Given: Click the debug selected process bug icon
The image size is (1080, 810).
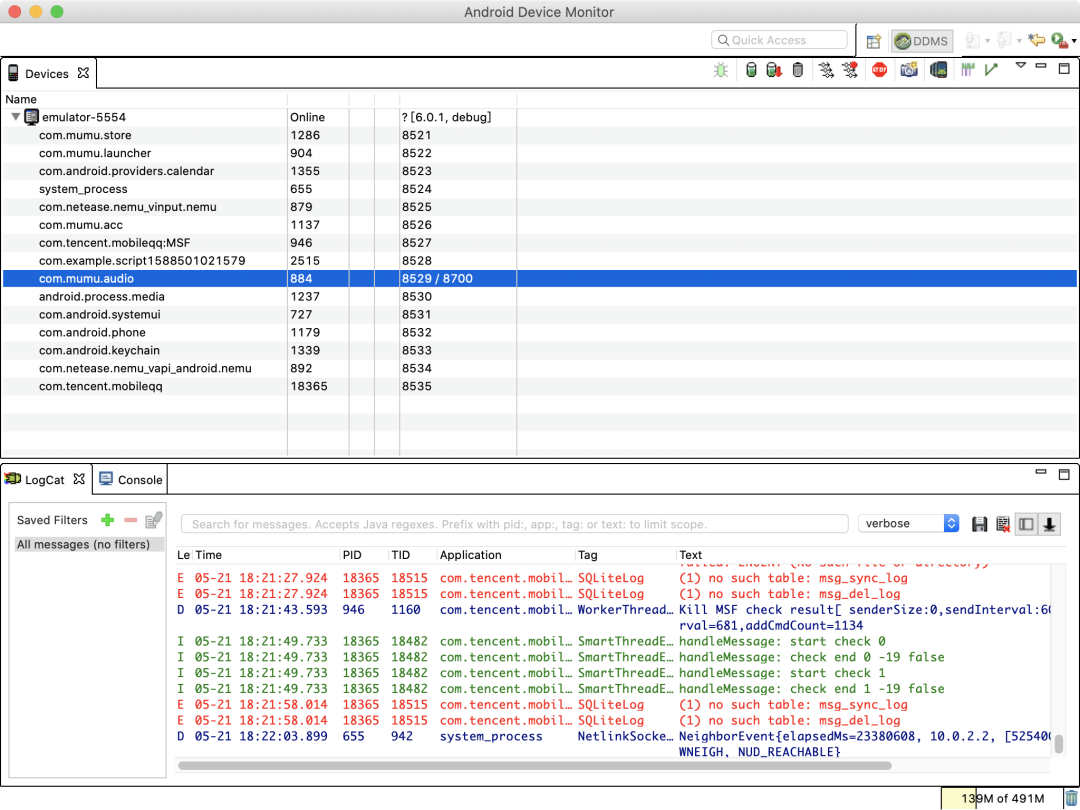Looking at the screenshot, I should 720,70.
